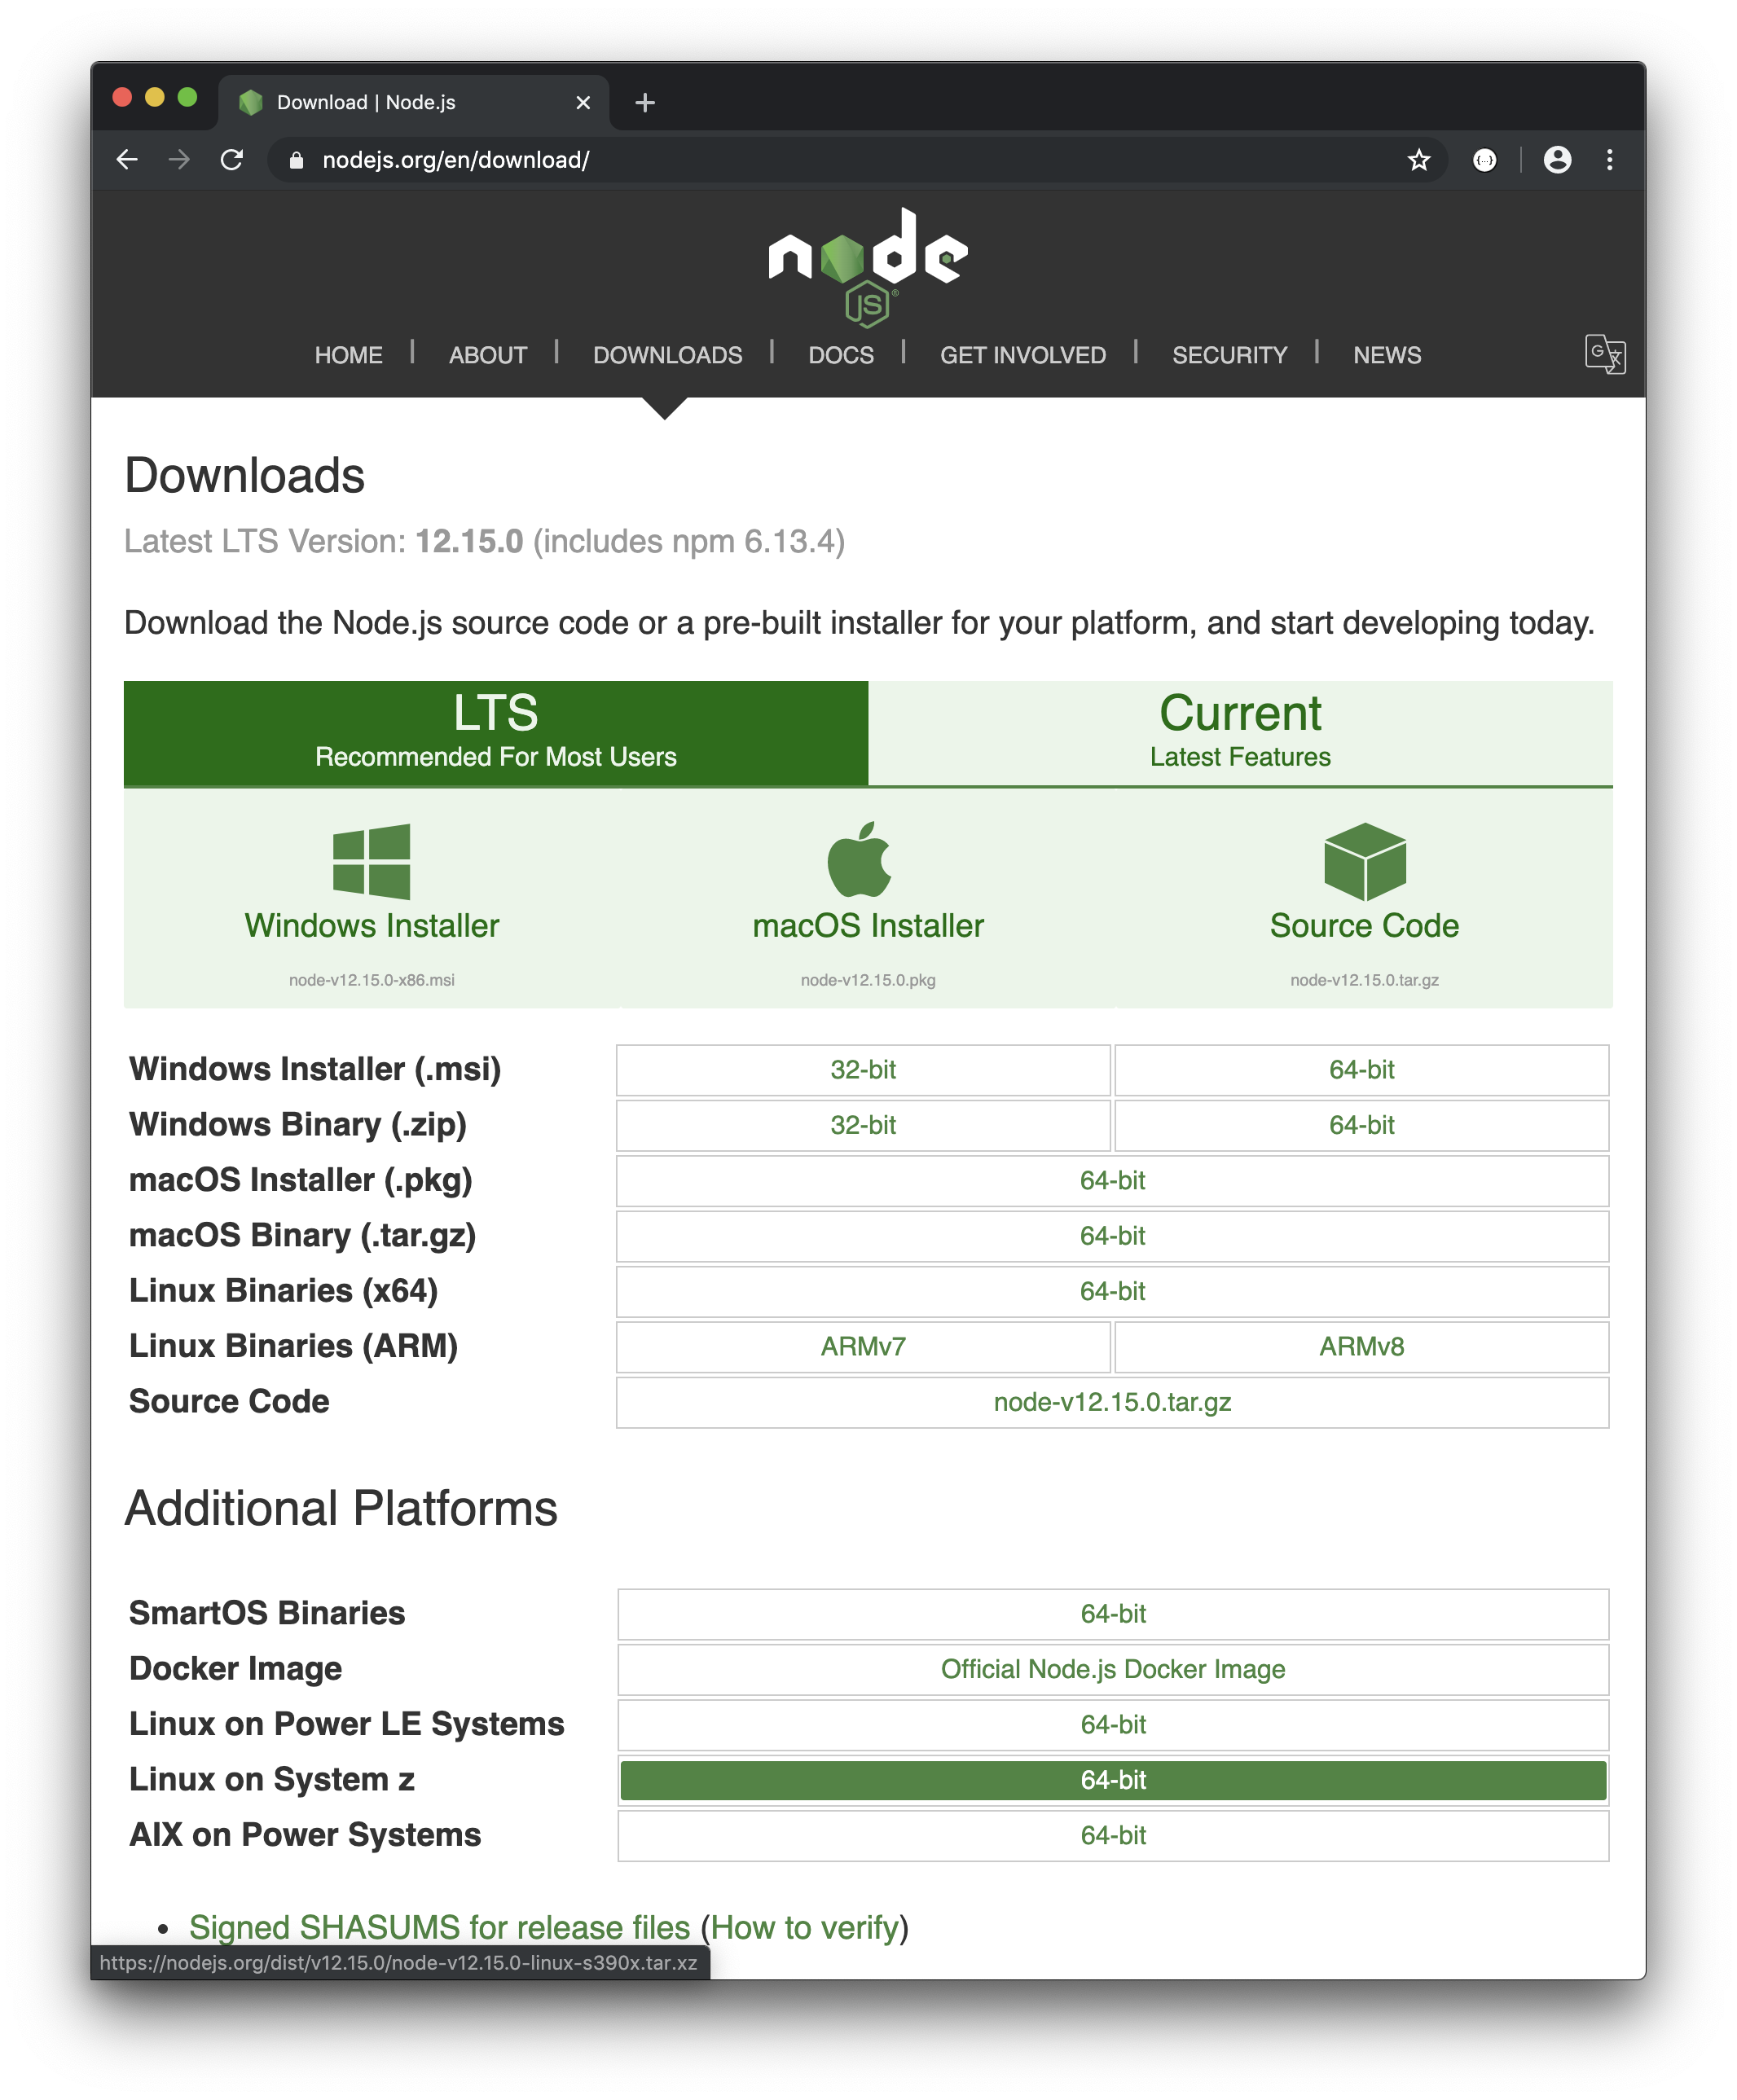
Task: Open the SECURITY navigation item
Action: pos(1229,355)
